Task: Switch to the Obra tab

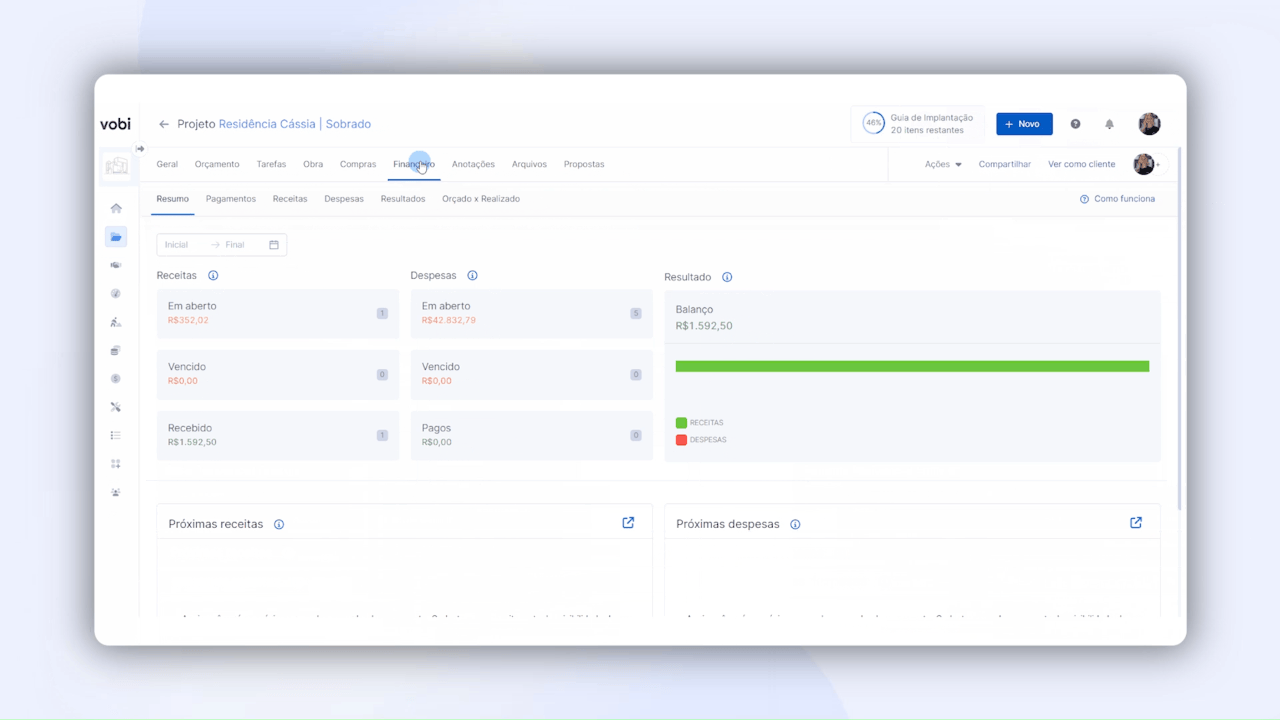Action: point(313,164)
